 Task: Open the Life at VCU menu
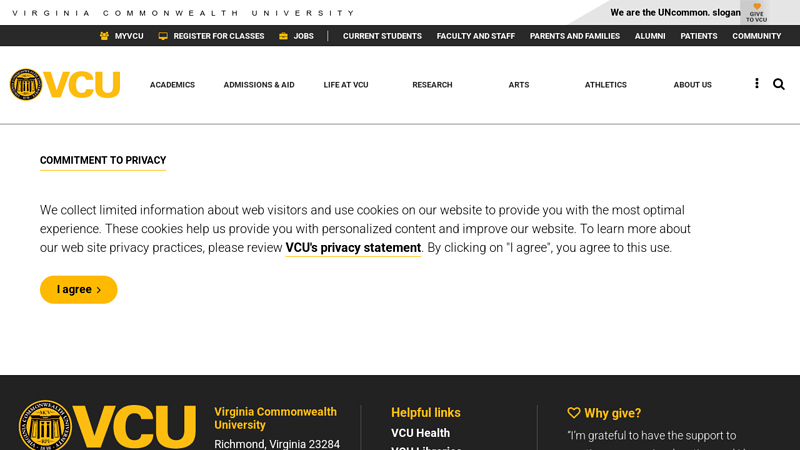[x=346, y=85]
